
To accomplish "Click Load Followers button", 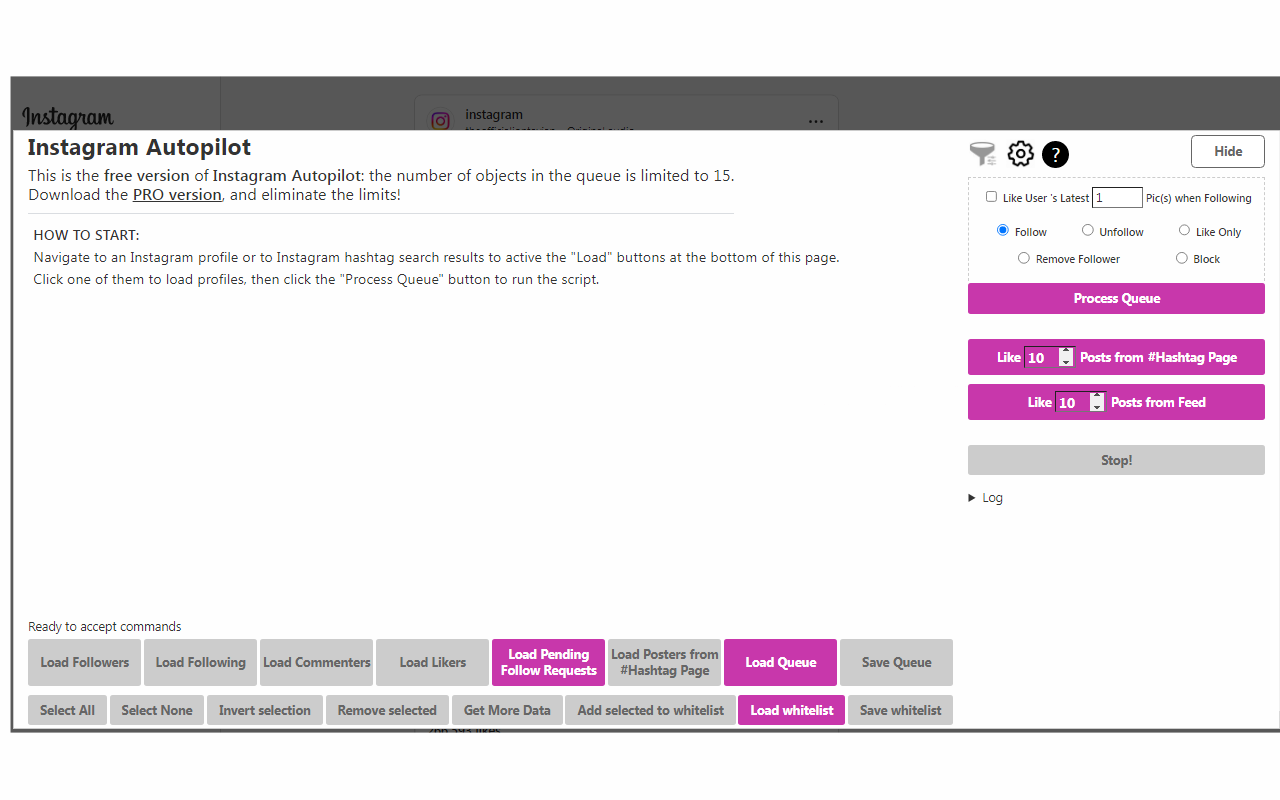I will coord(85,662).
